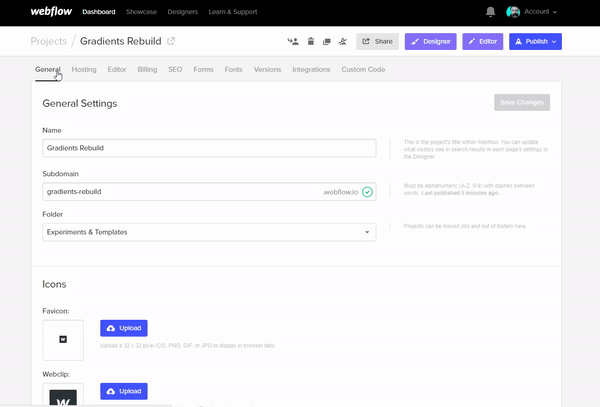
Task: Open the Folder dropdown Experiments & Templates
Action: 209,232
